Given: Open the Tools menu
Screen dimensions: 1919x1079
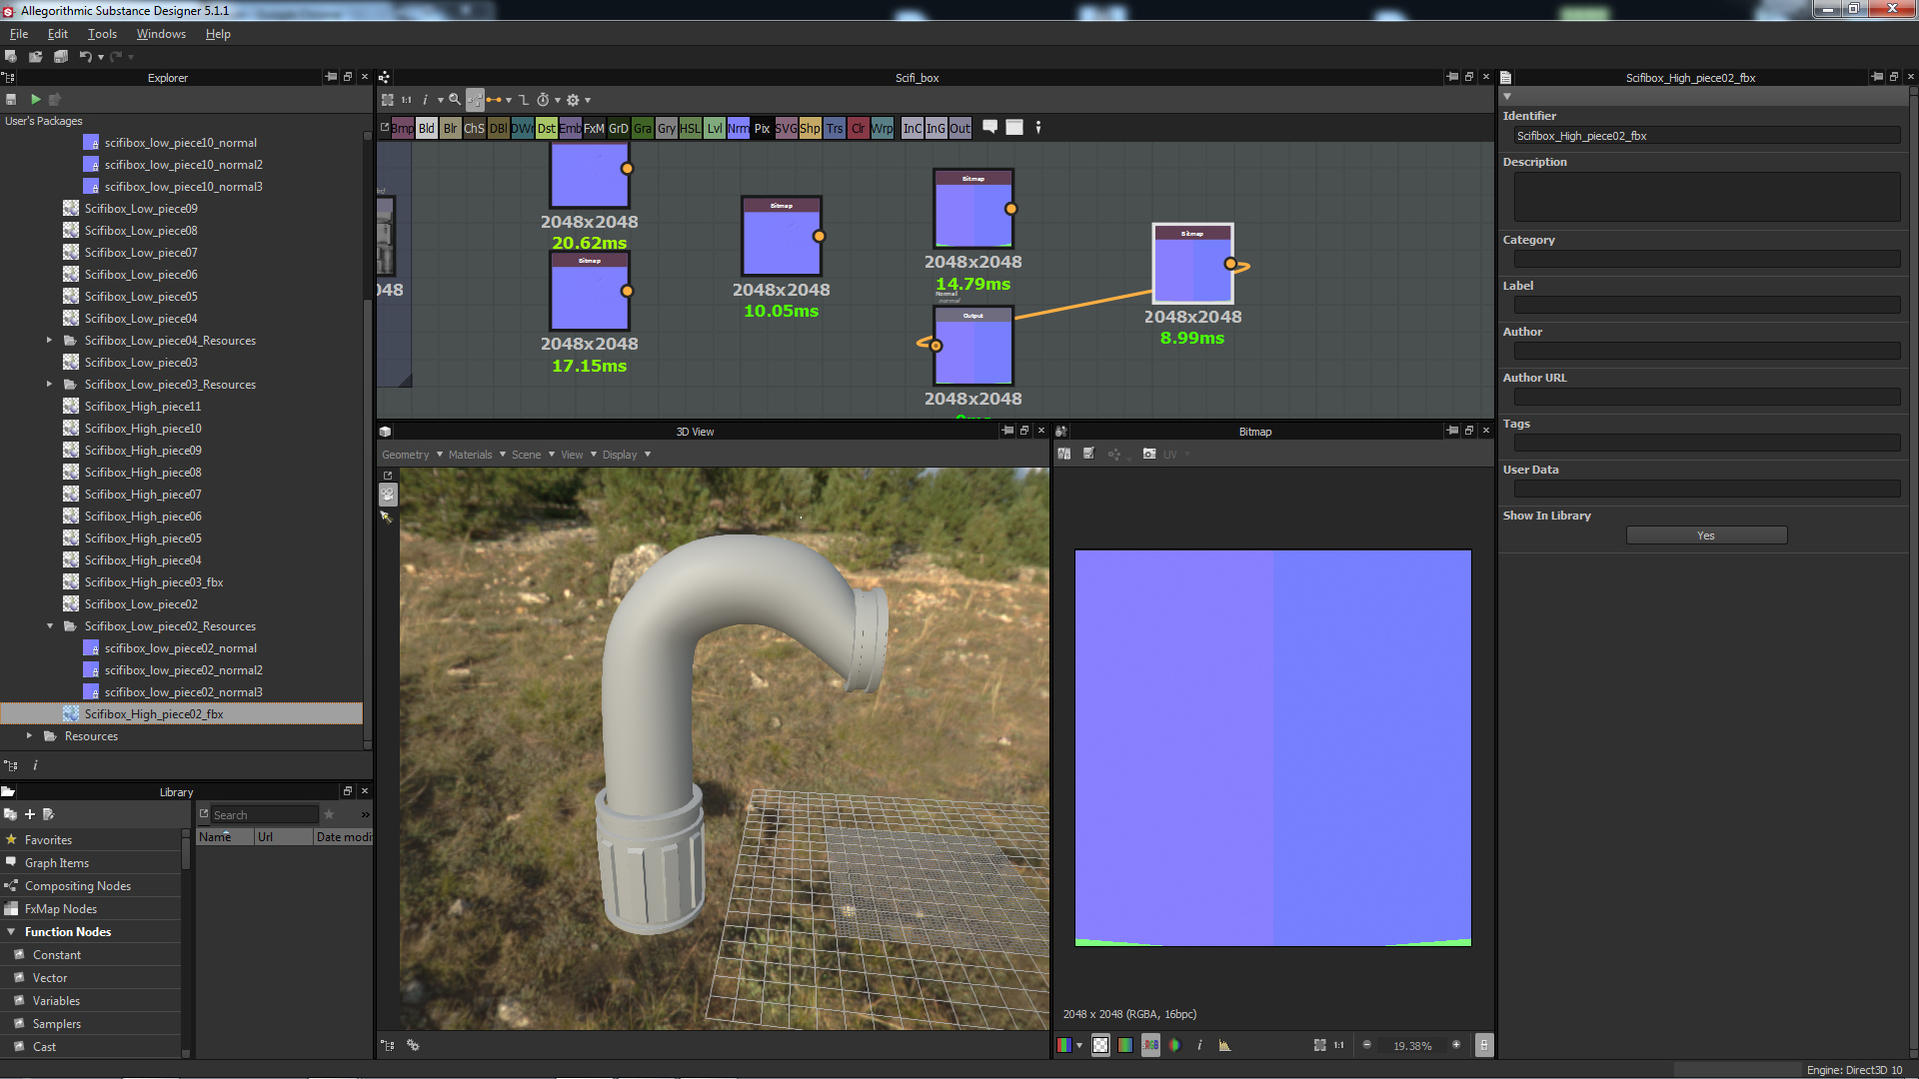Looking at the screenshot, I should 101,33.
